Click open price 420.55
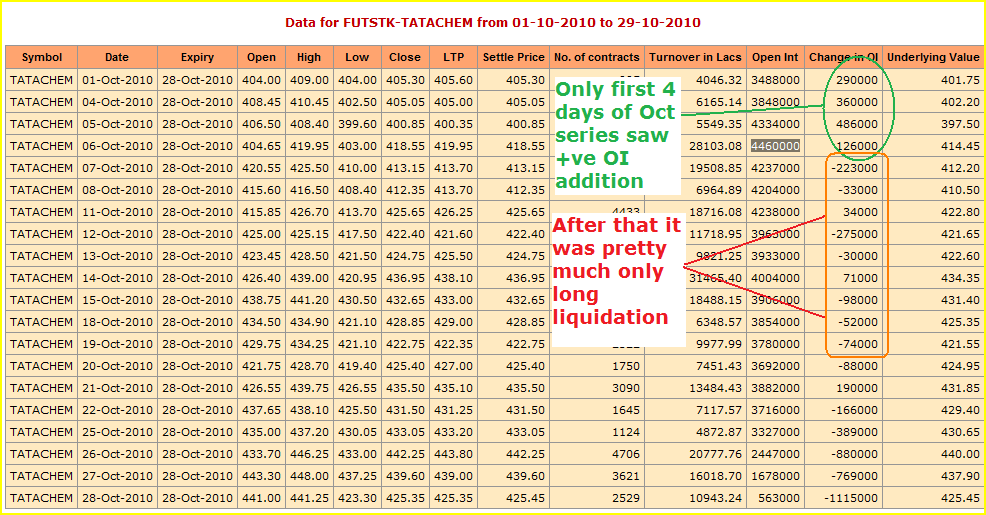This screenshot has height=515, width=986. (262, 168)
